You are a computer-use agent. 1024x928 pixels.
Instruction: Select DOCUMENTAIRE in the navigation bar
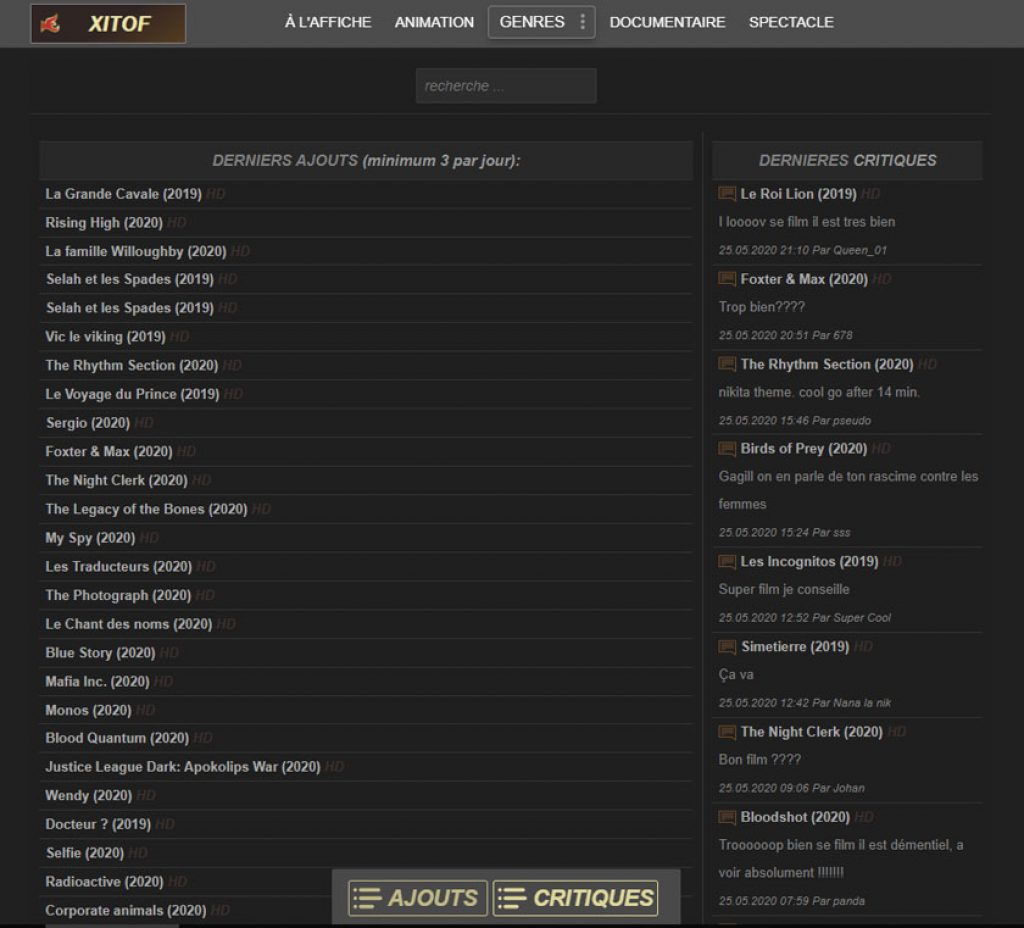(x=667, y=22)
